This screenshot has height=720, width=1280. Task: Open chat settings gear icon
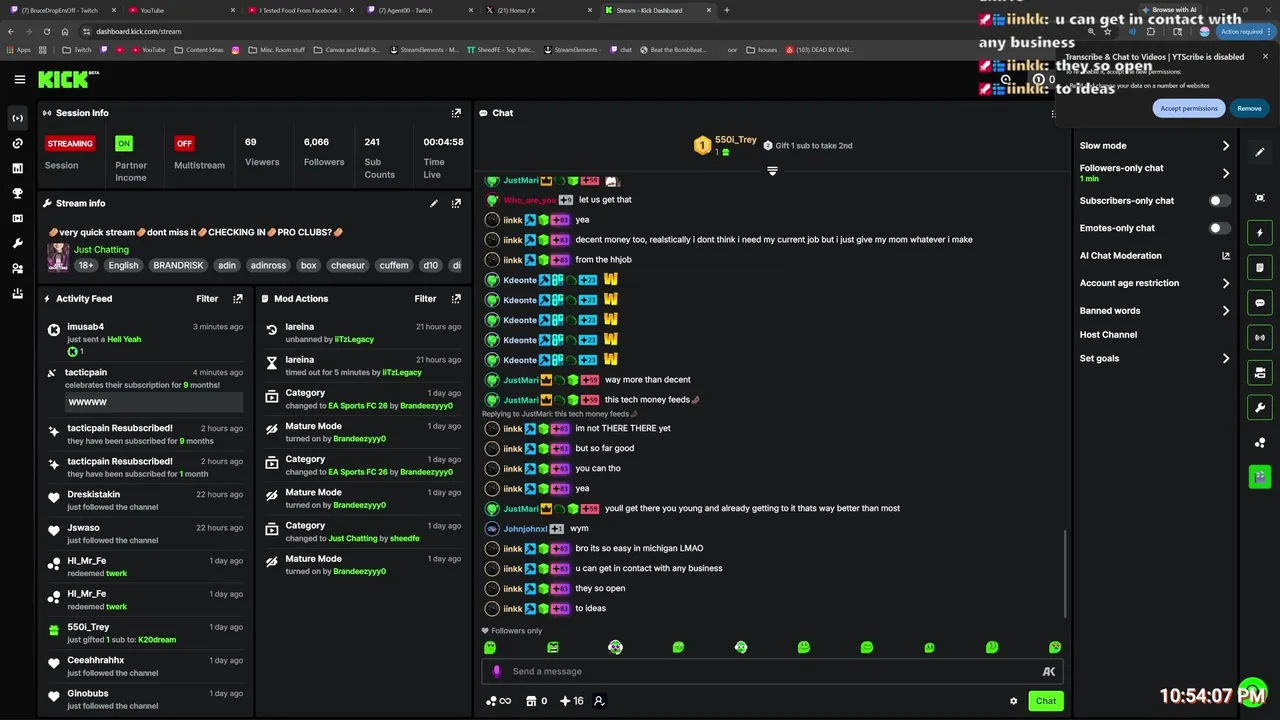click(1013, 701)
